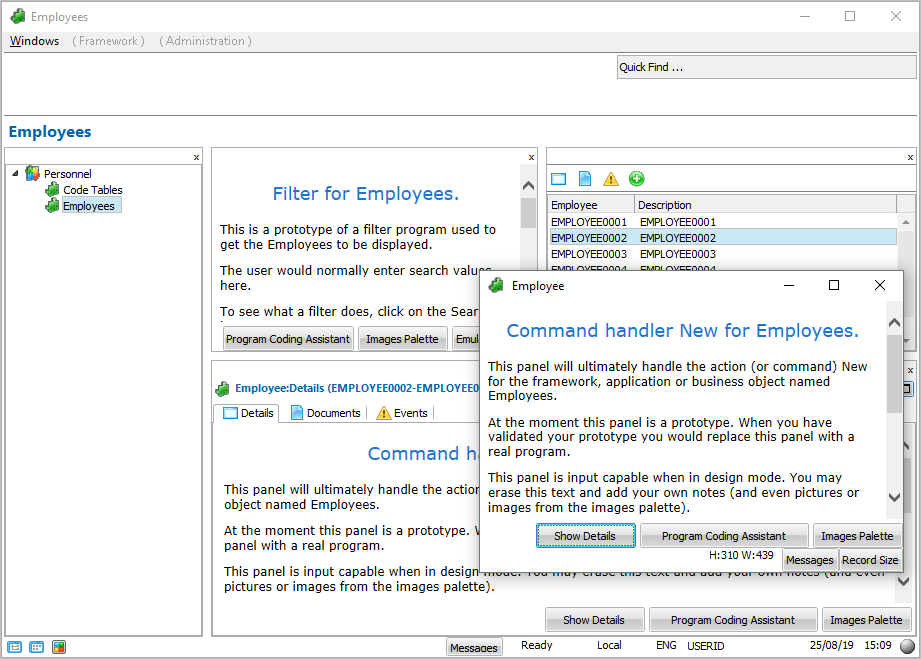Image resolution: width=921 pixels, height=659 pixels.
Task: Click Show Details in the Employee popup
Action: [585, 536]
